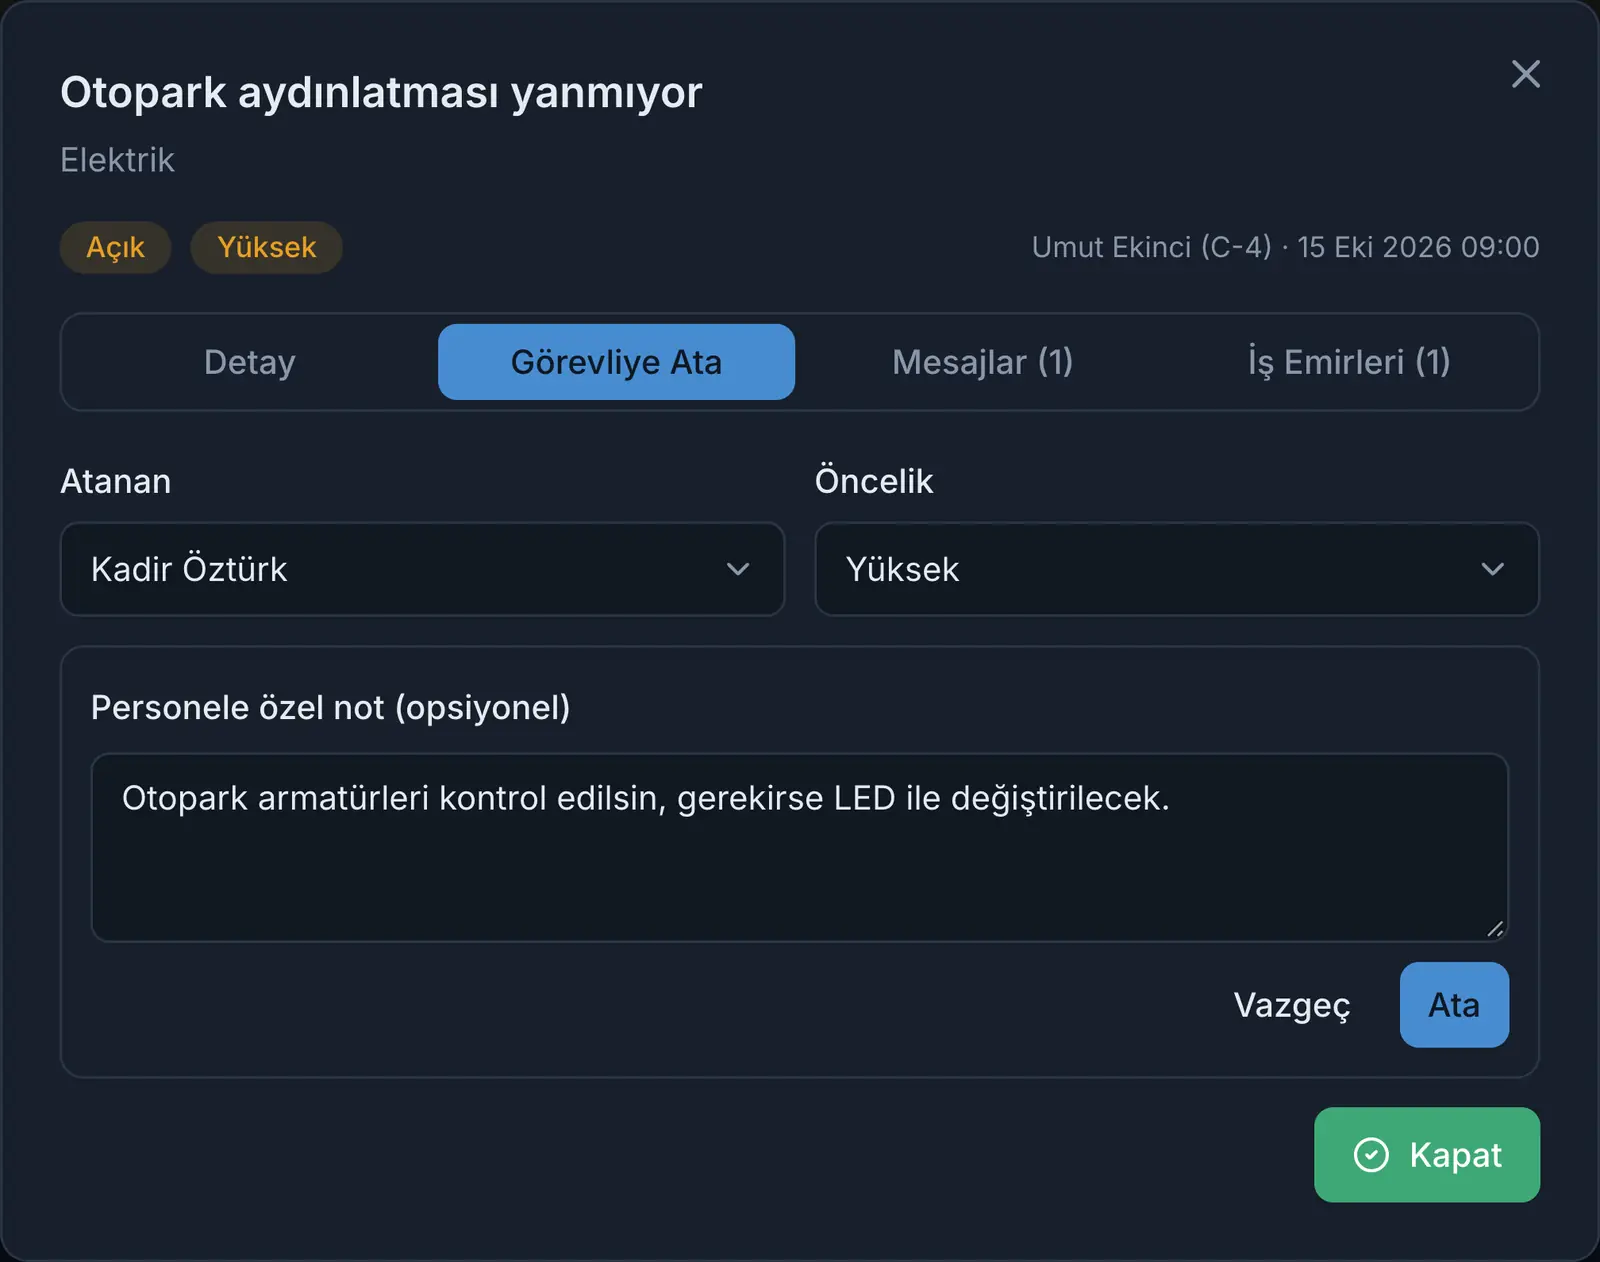Click the reporter text Umut Ekinci (C-4)
Screen dimensions: 1600x1262
click(x=1151, y=247)
